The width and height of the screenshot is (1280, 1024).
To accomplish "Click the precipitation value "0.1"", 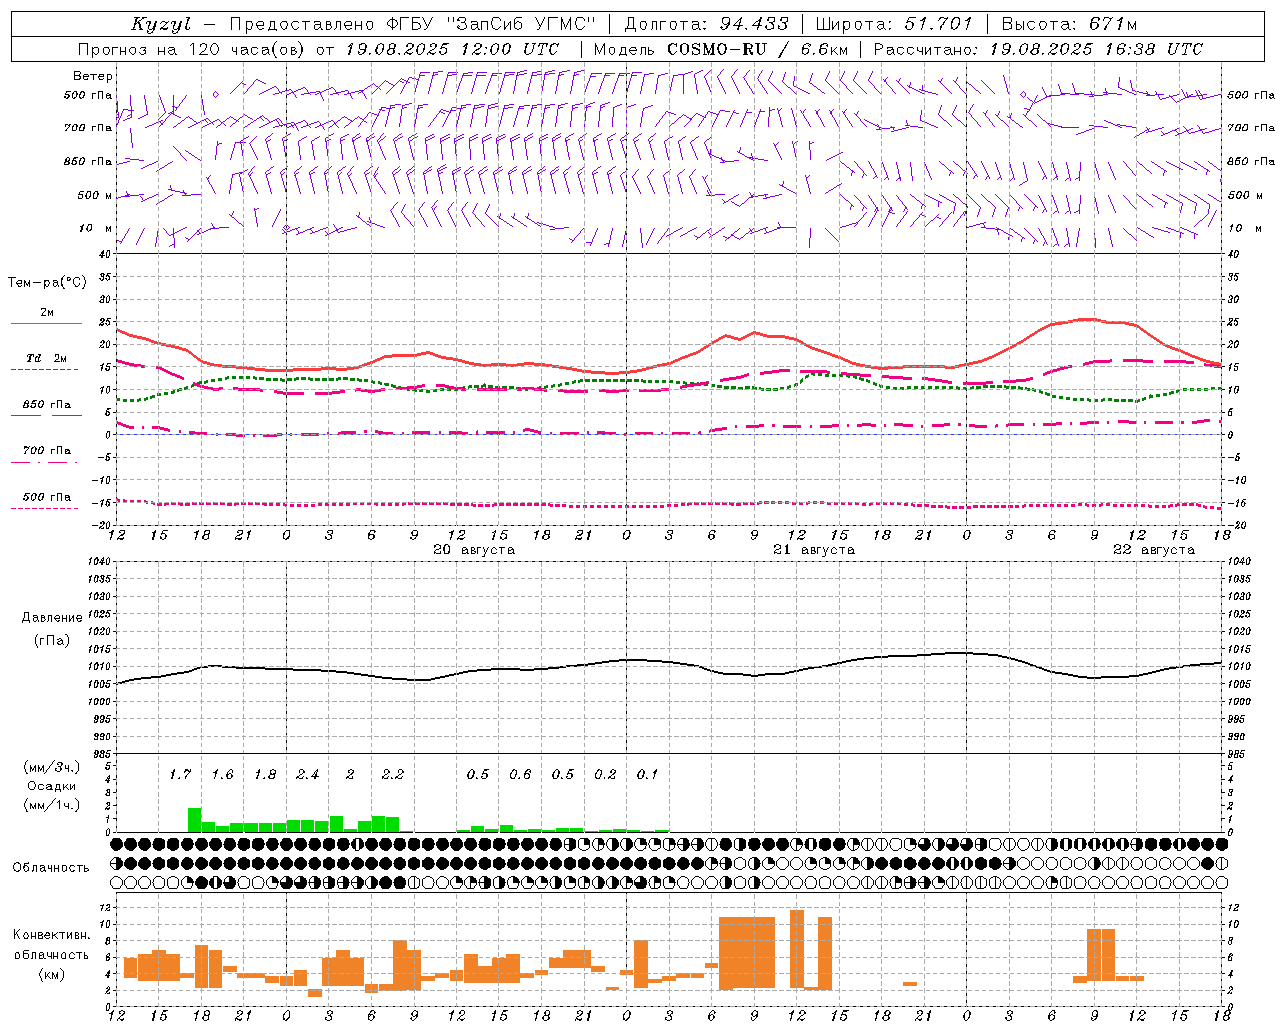I will point(647,774).
